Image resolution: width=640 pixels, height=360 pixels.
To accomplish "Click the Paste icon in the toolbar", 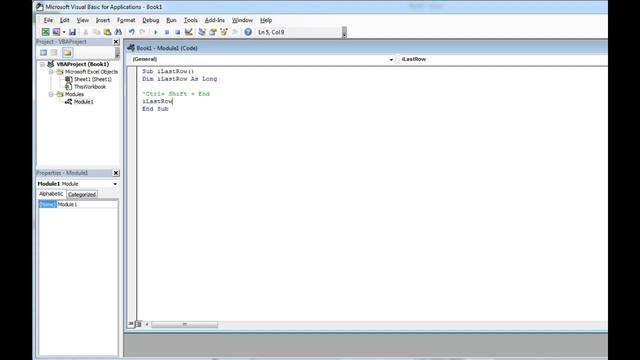I will point(107,32).
